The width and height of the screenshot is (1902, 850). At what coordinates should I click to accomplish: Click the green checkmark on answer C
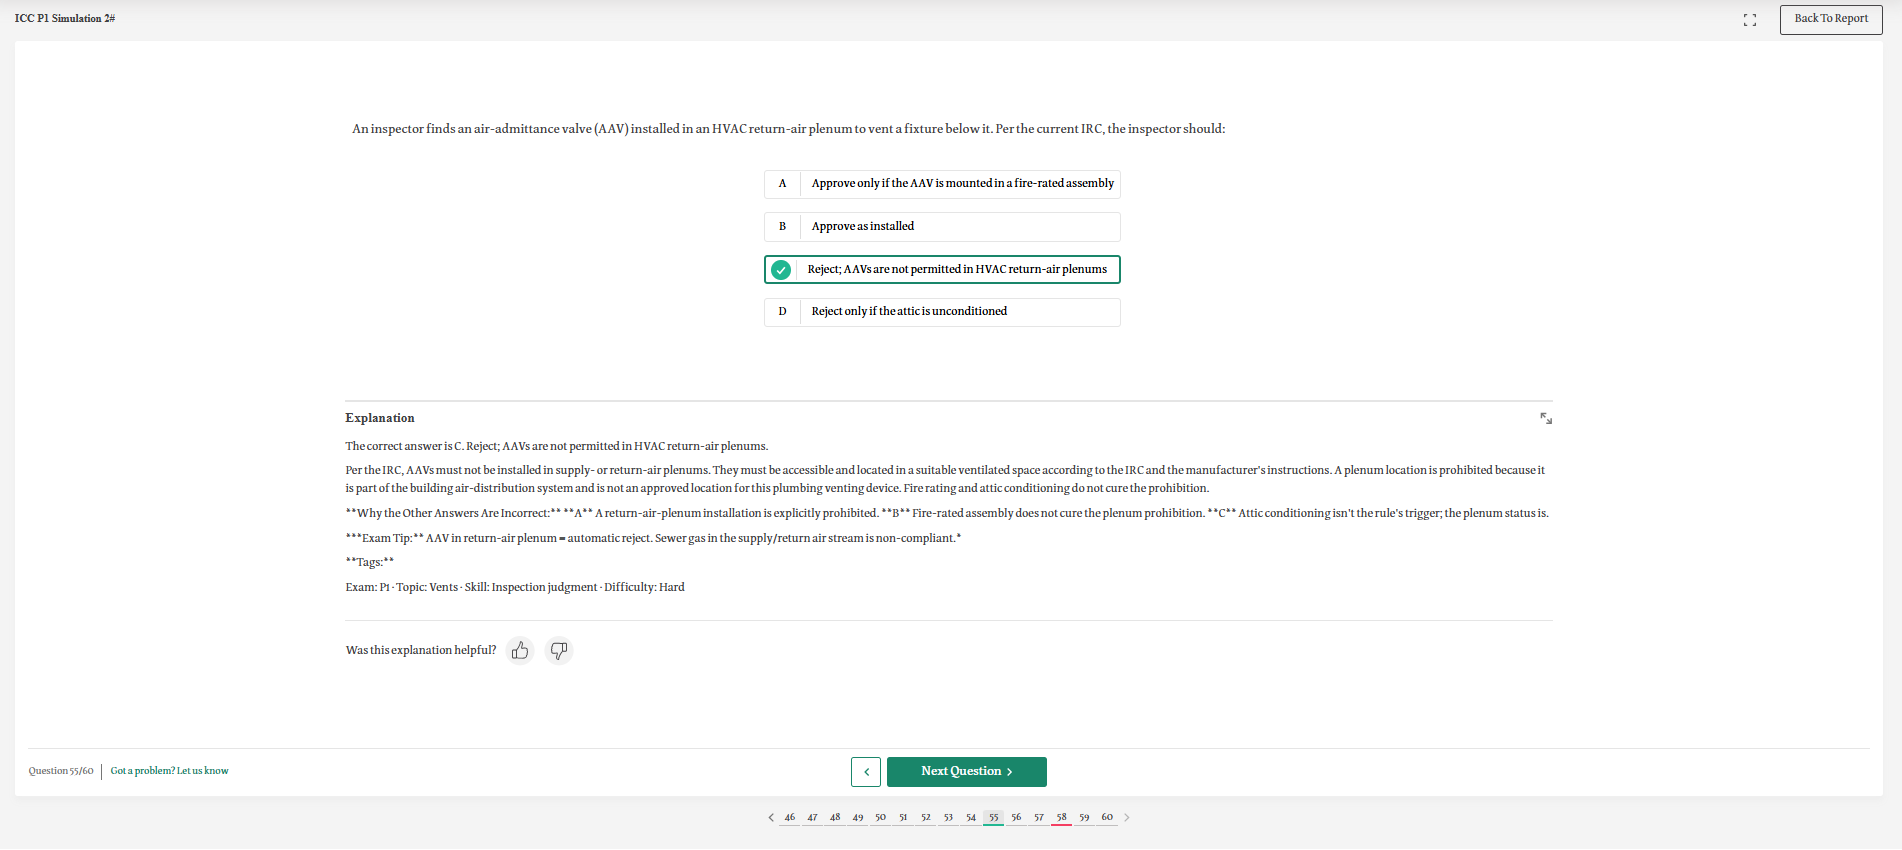tap(782, 270)
